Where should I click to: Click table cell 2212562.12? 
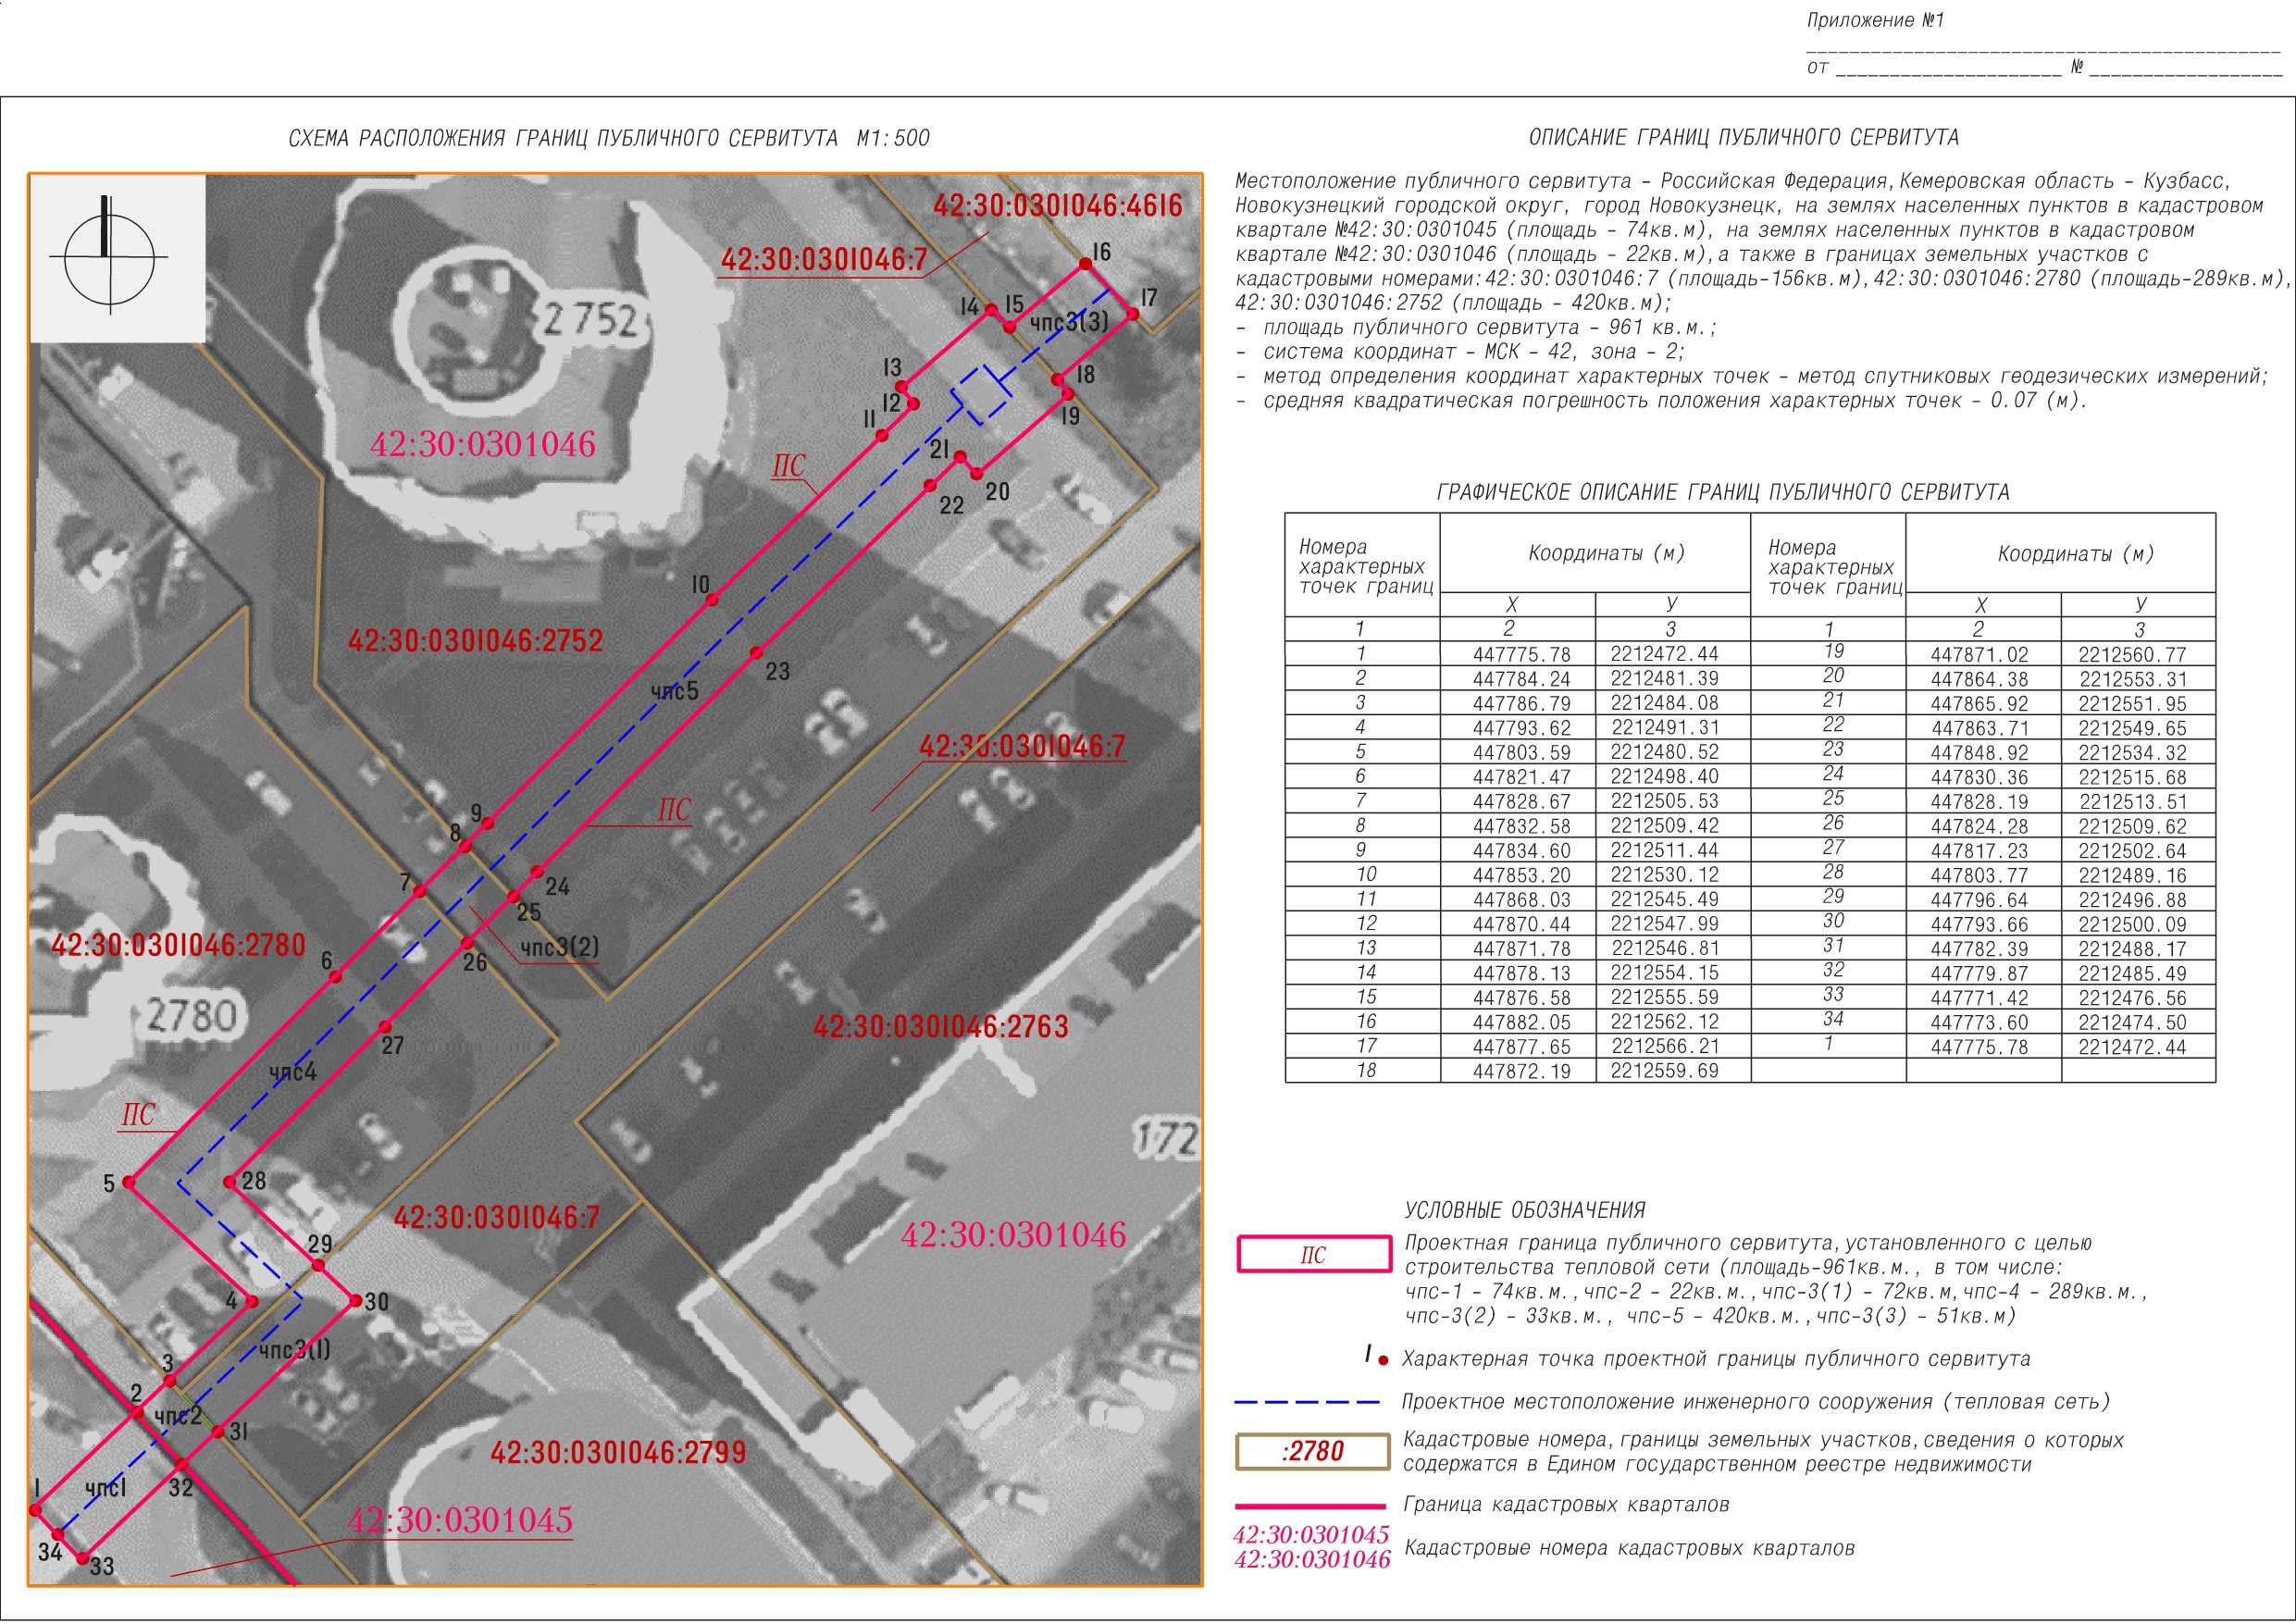coord(1664,1022)
